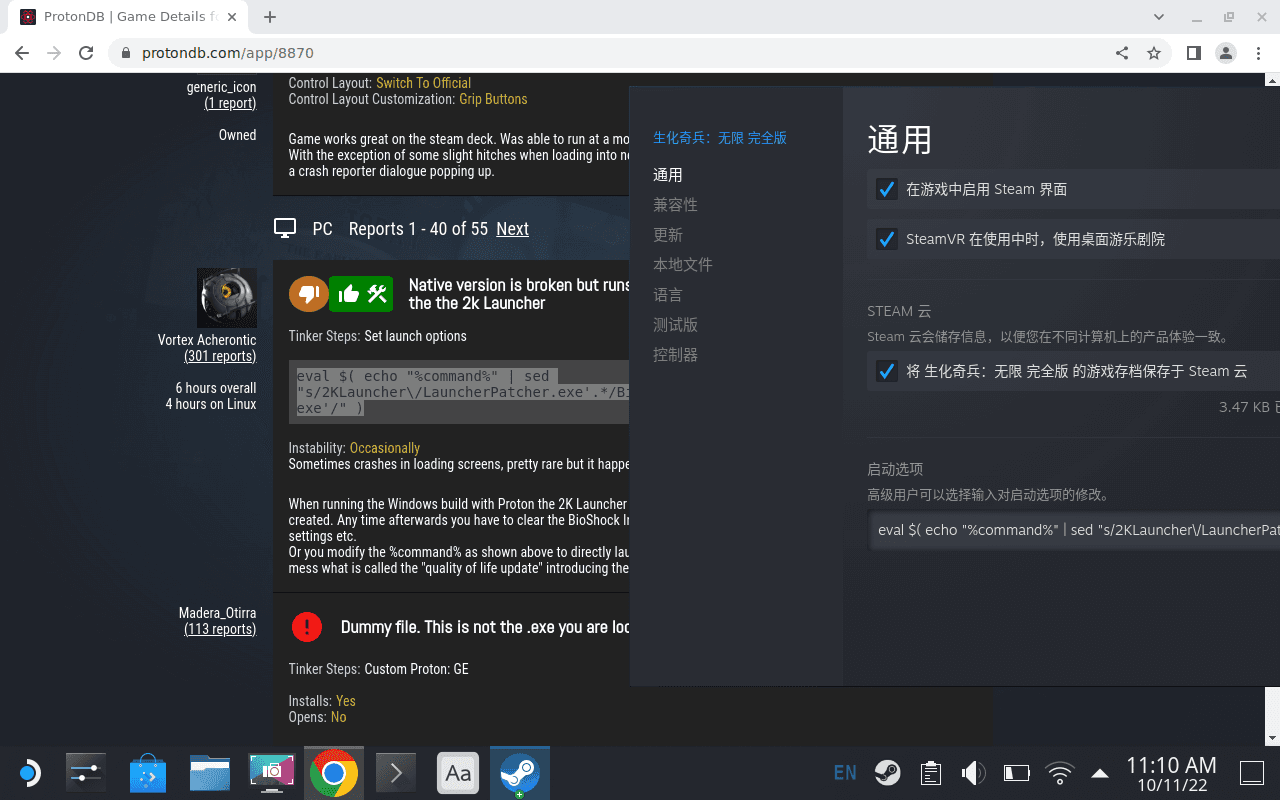The height and width of the screenshot is (800, 1280).
Task: Open Discover store from the taskbar
Action: 148,772
